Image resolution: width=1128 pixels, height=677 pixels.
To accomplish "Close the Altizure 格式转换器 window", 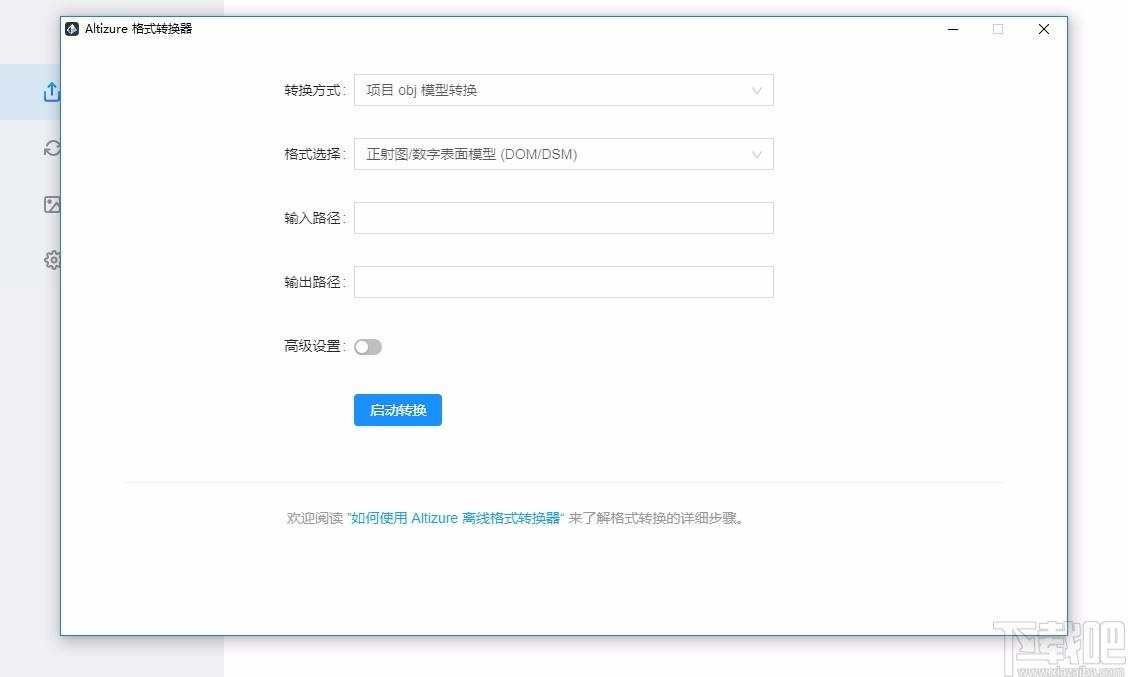I will click(x=1044, y=29).
